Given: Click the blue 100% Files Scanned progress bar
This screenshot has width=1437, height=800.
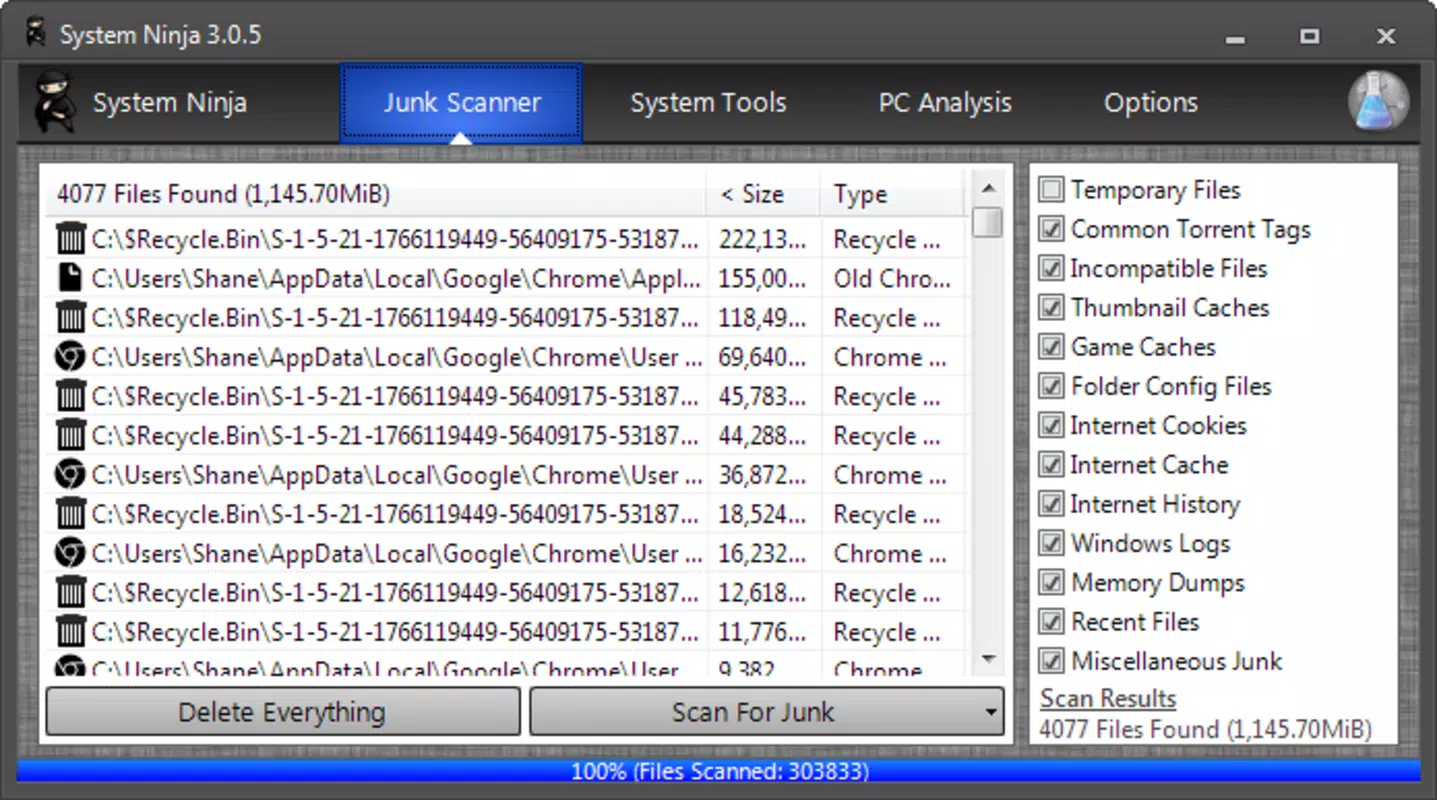Looking at the screenshot, I should click(x=718, y=771).
